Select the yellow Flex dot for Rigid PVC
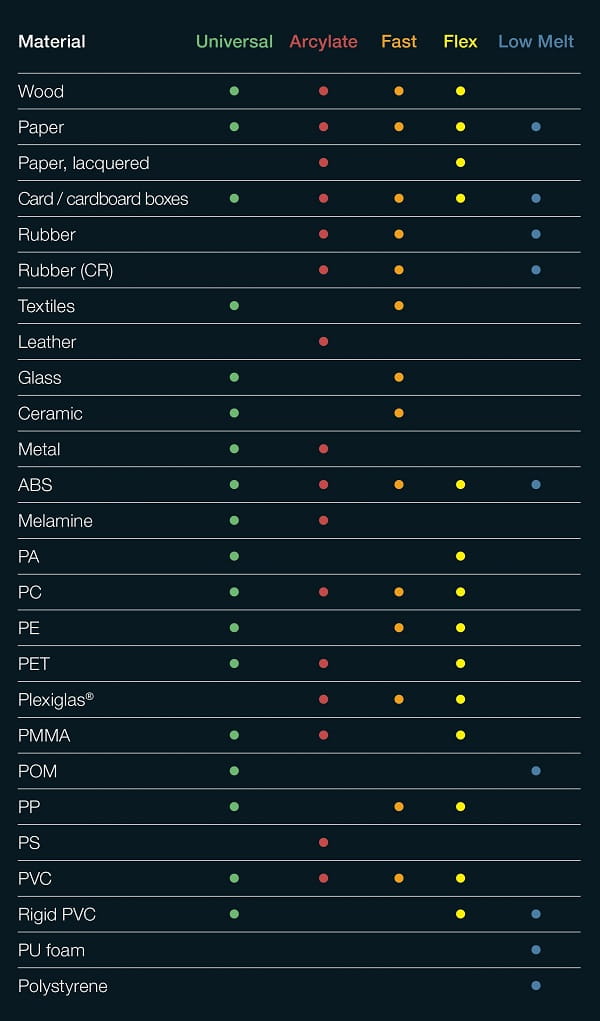The height and width of the screenshot is (1021, 600). pos(460,914)
